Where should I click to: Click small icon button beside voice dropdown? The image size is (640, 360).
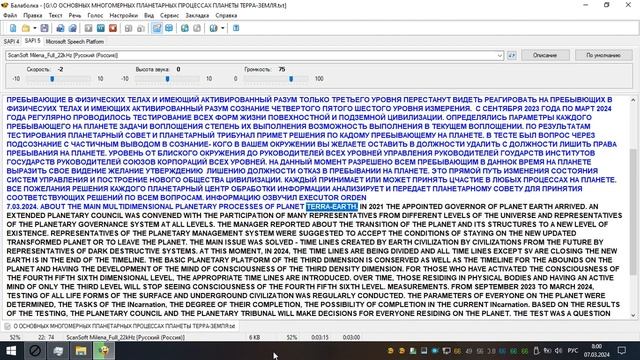(511, 55)
